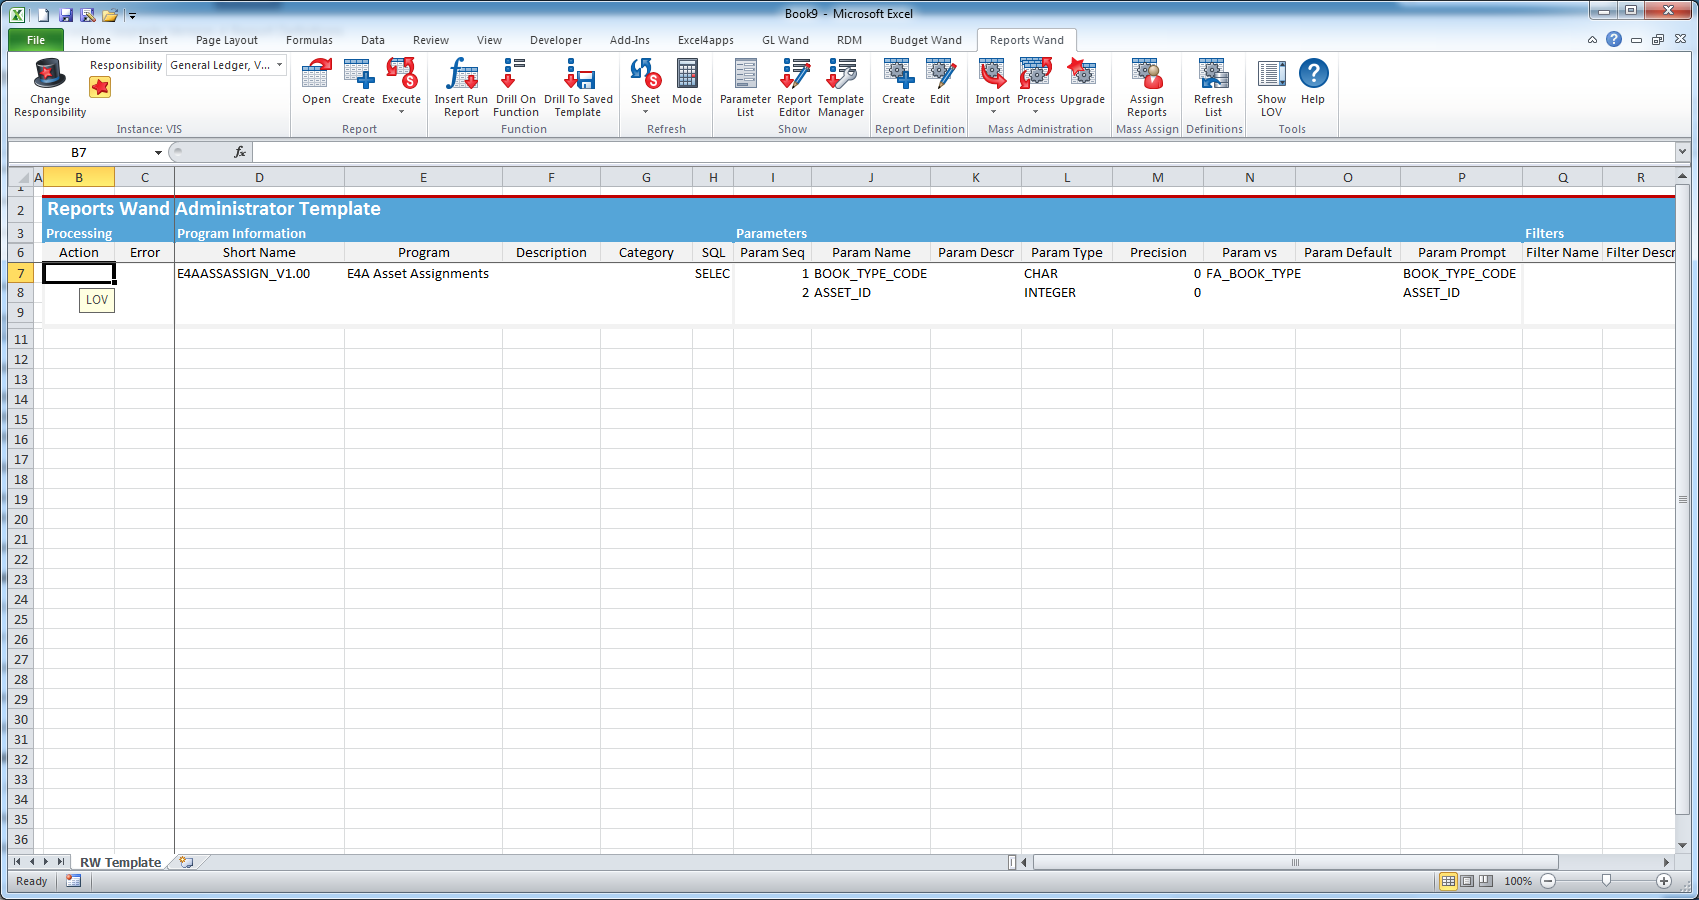Click the Save icon in quick access toolbar
This screenshot has width=1699, height=900.
click(66, 15)
